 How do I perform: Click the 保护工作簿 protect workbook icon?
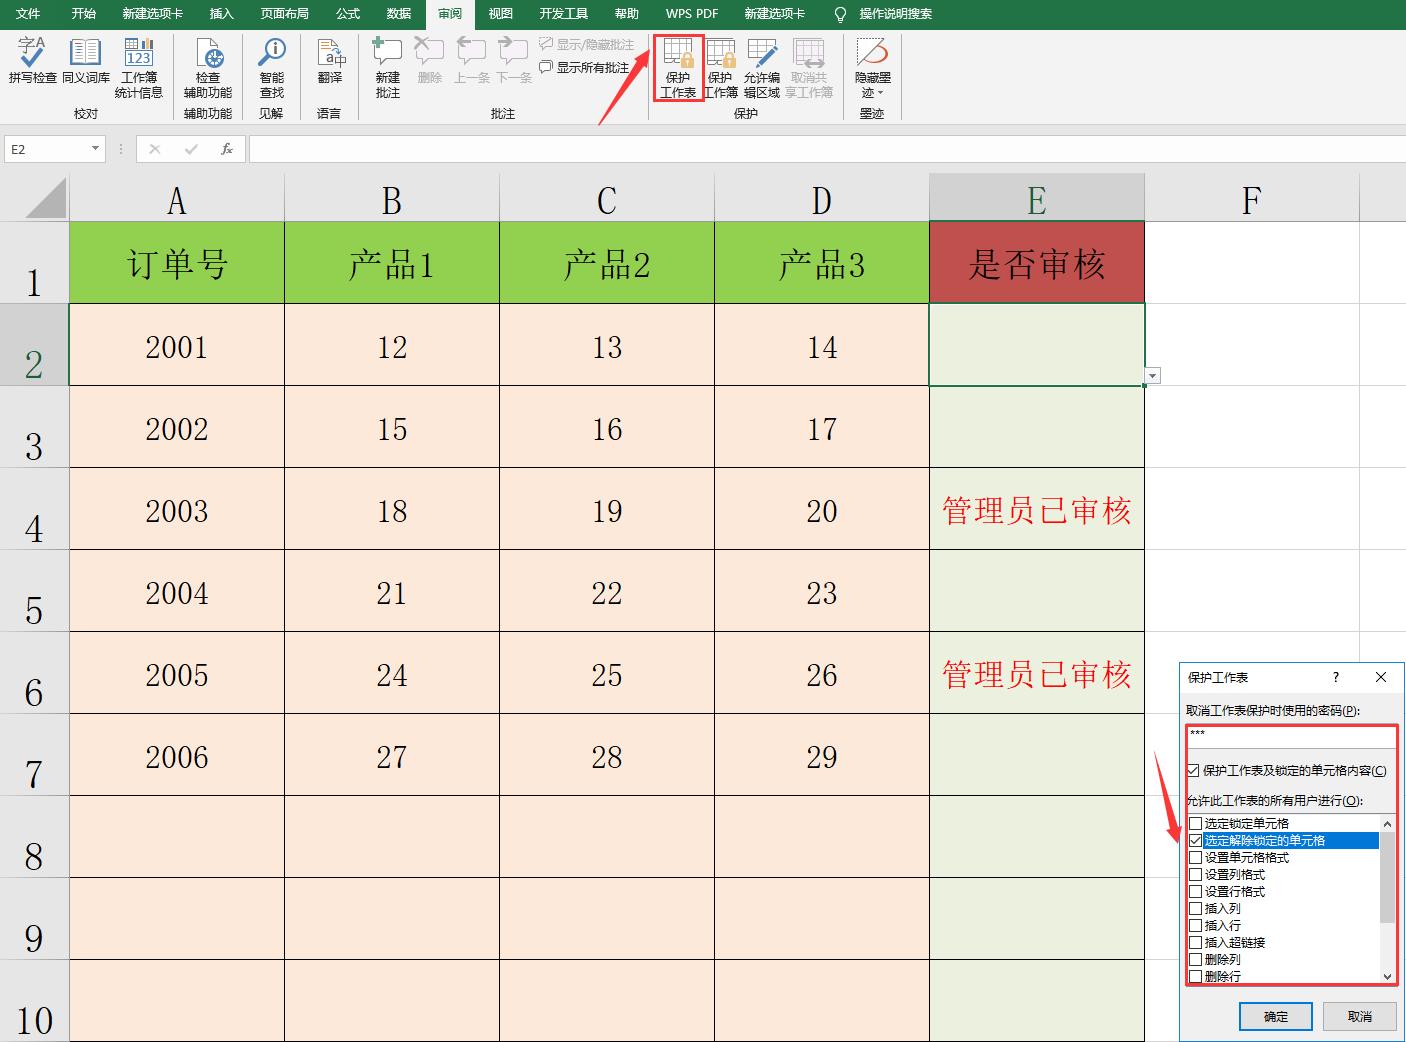[x=721, y=70]
